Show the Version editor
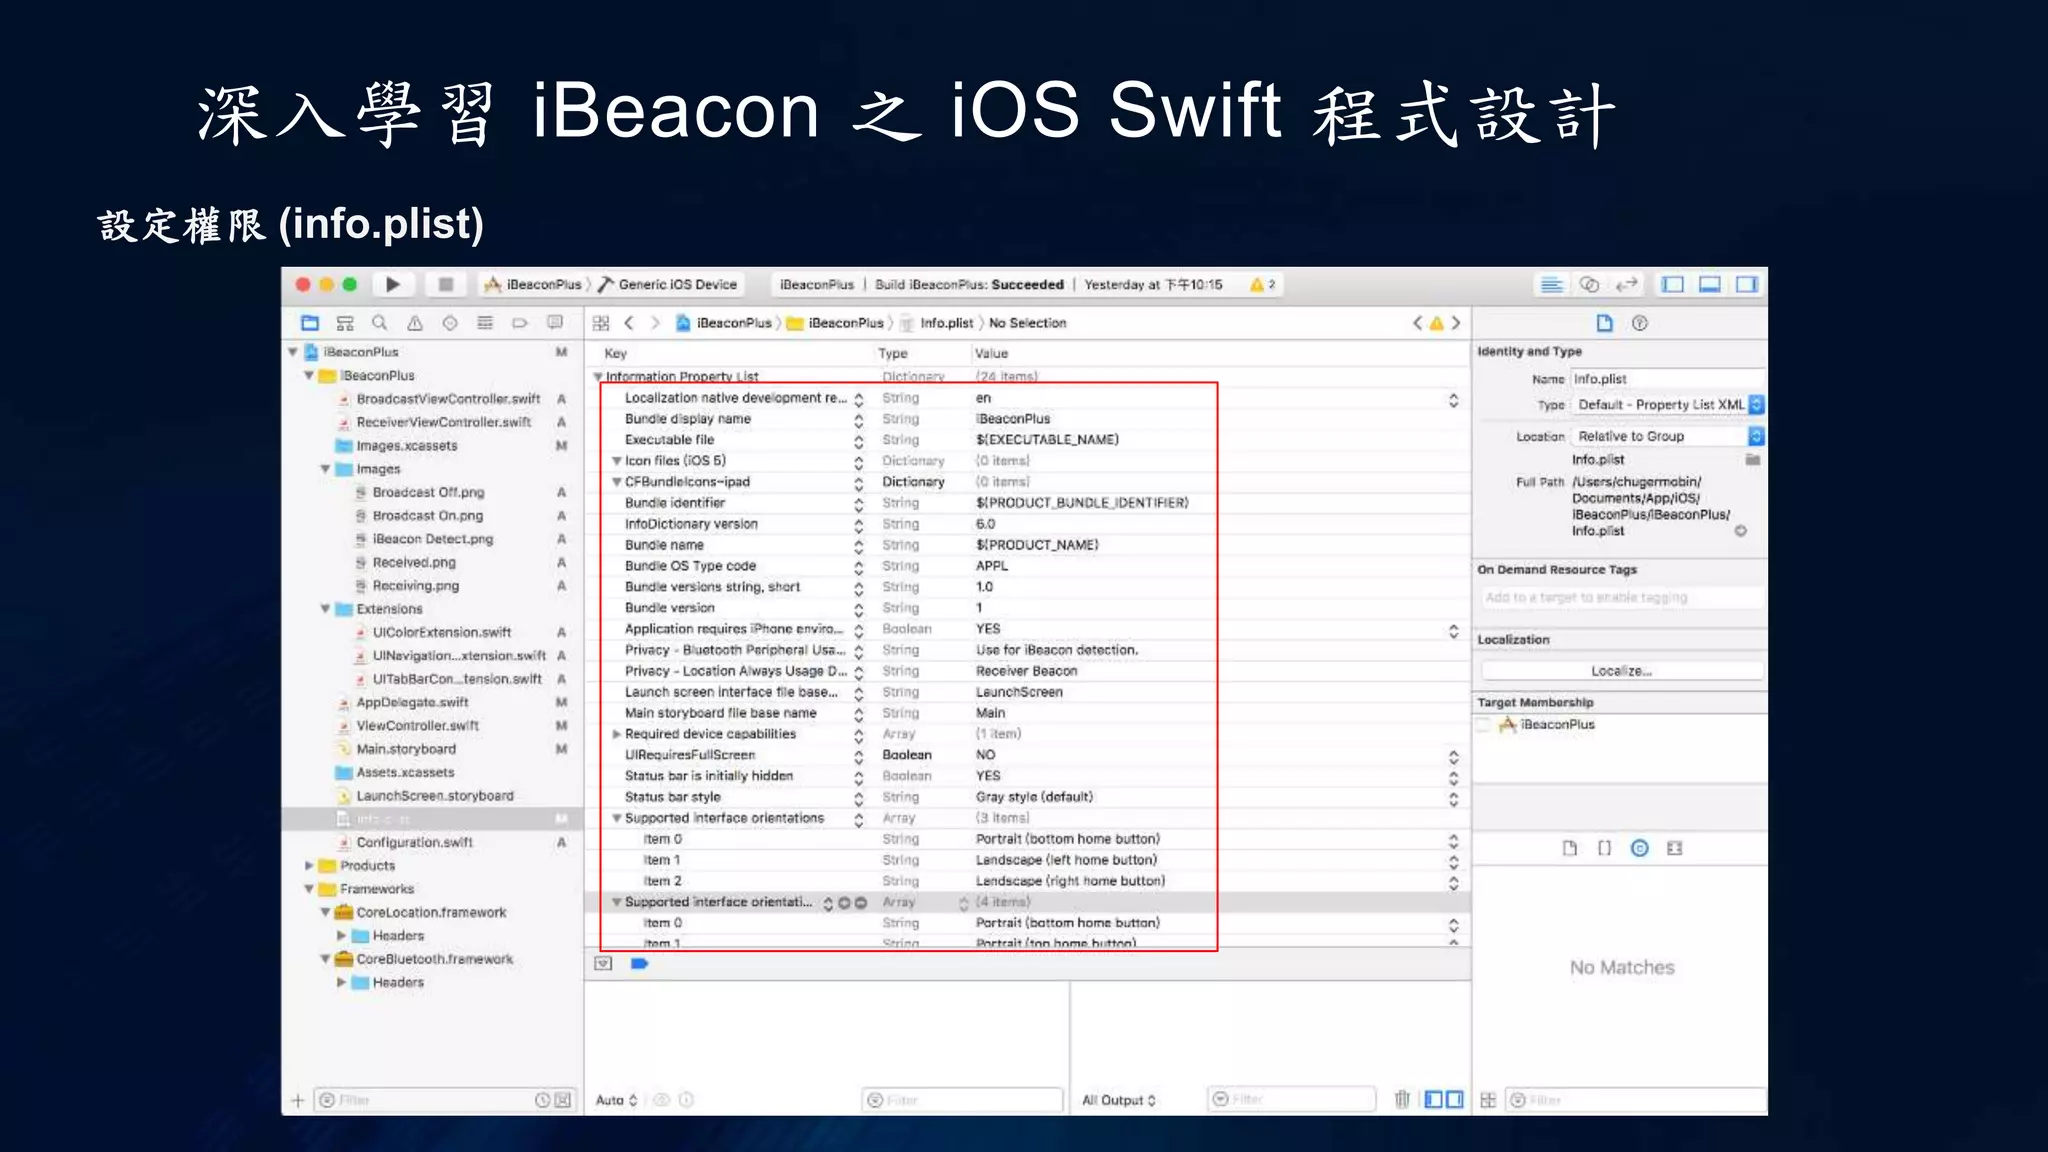This screenshot has width=2048, height=1152. point(1627,285)
